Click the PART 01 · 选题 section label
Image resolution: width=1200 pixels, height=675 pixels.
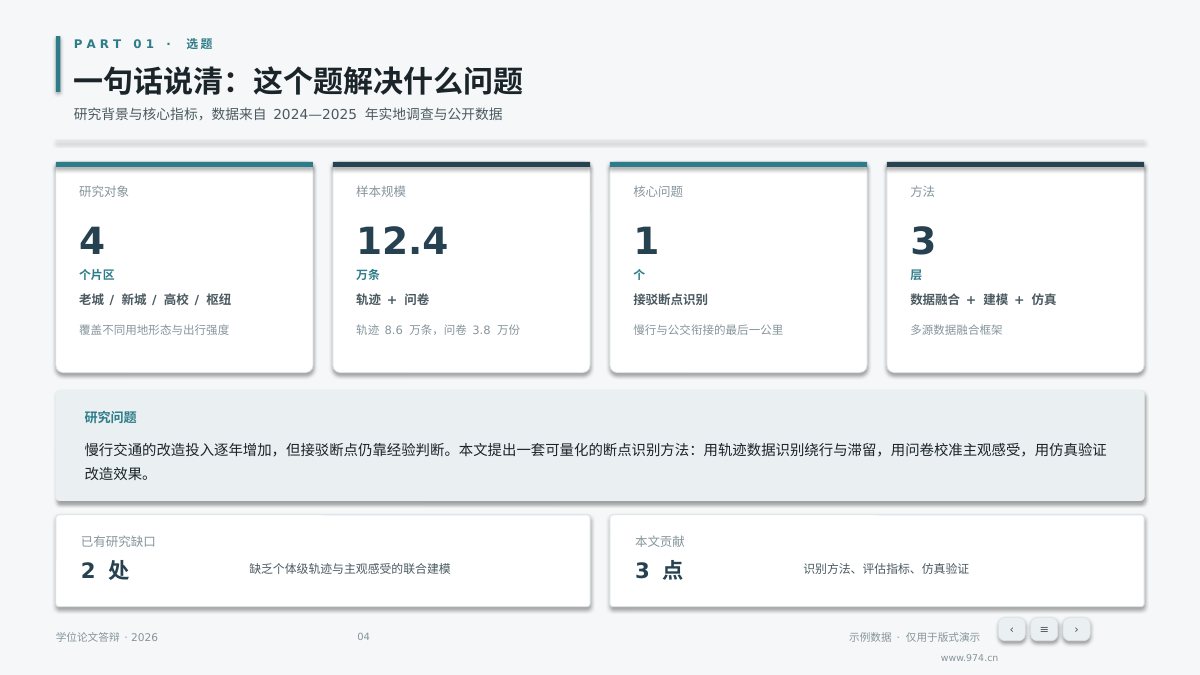point(143,44)
